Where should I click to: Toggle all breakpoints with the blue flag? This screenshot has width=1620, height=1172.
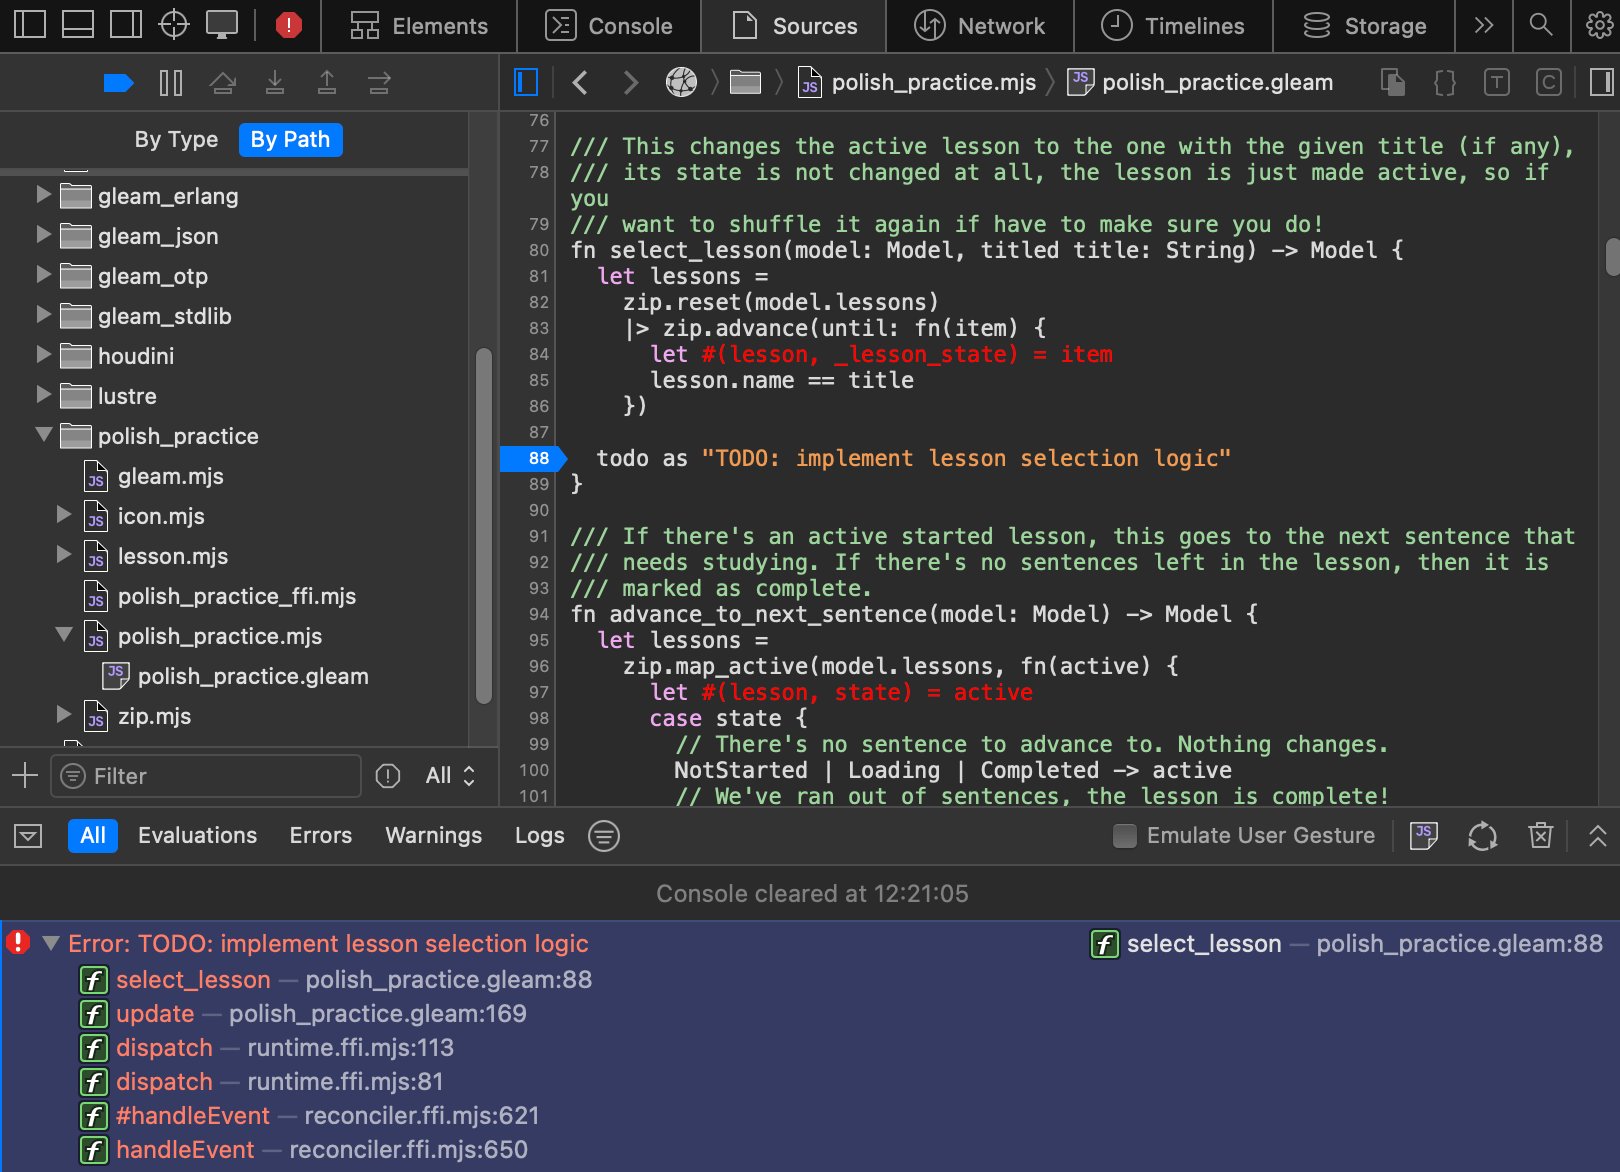click(118, 82)
